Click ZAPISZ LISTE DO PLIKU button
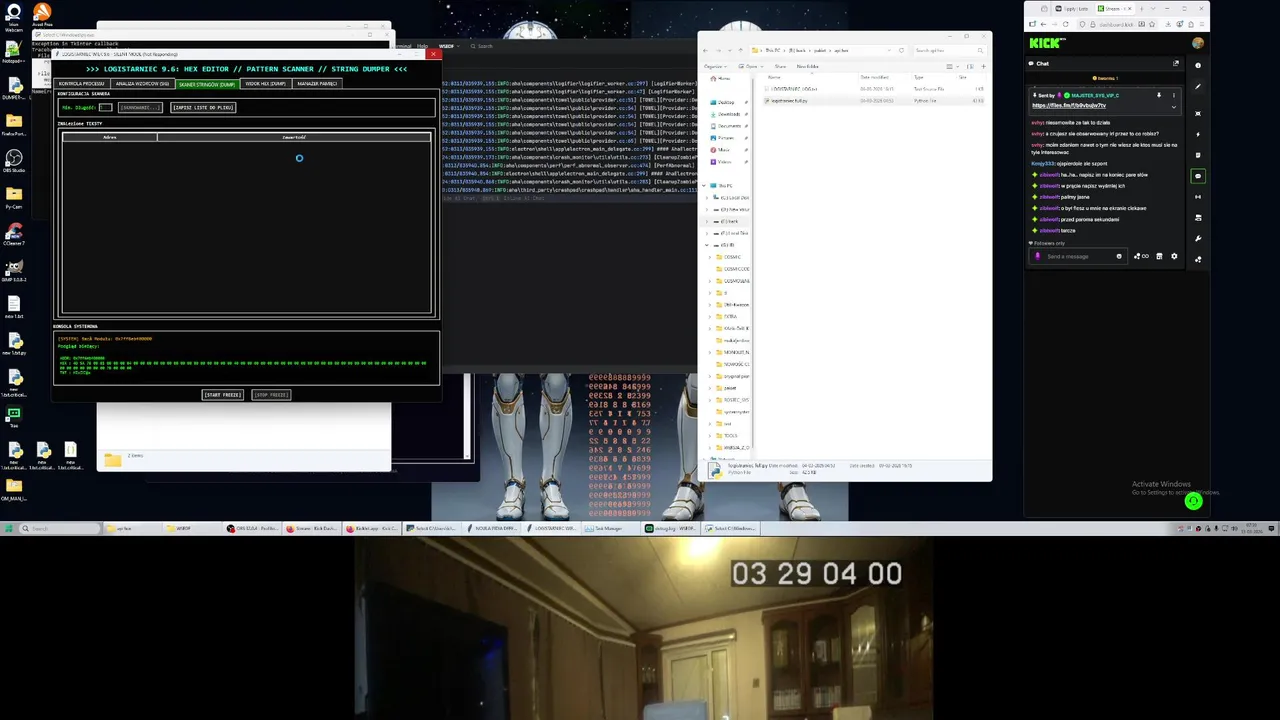This screenshot has width=1280, height=720. tap(203, 107)
